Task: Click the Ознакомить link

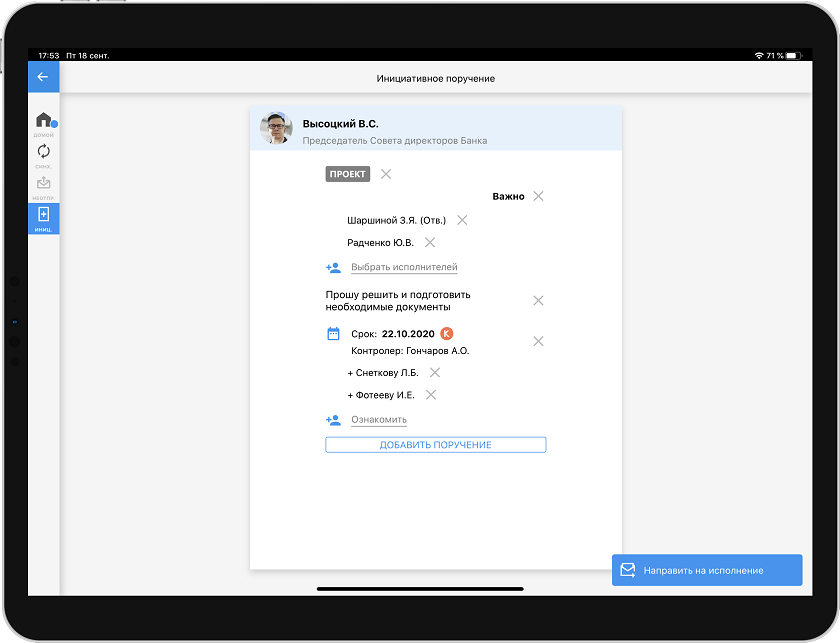Action: pos(379,420)
